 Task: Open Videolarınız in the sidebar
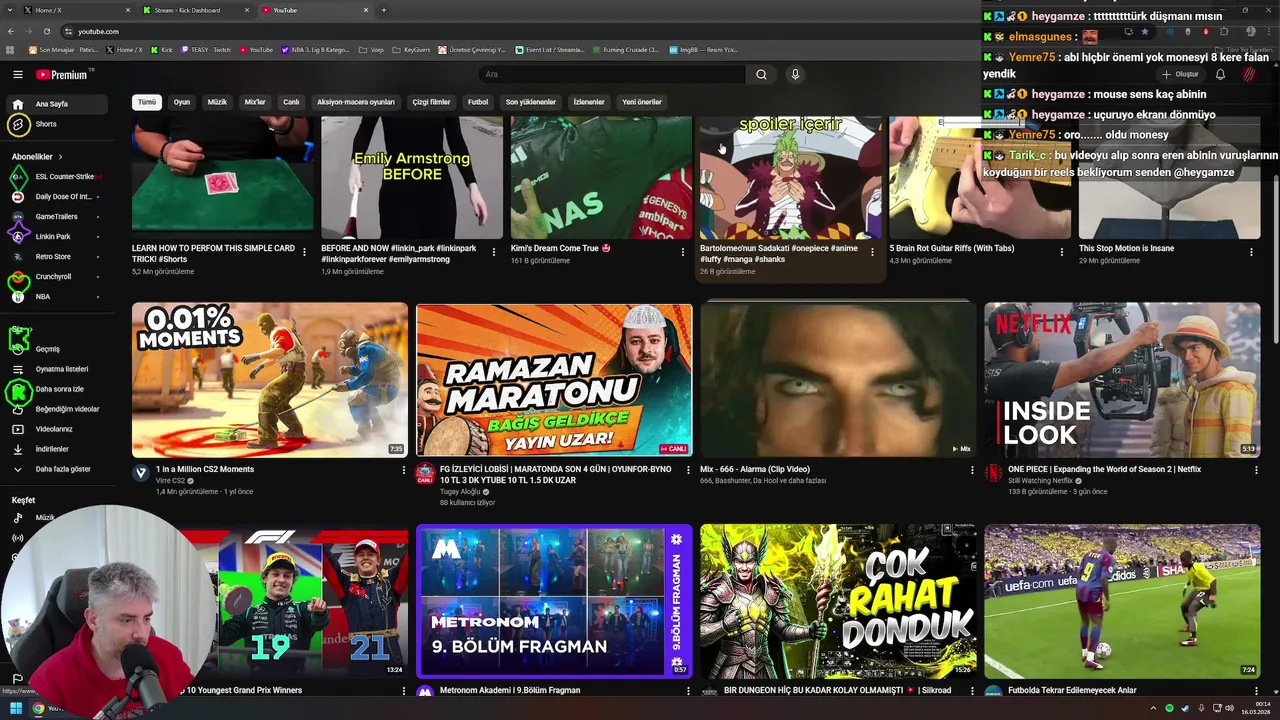[x=55, y=429]
